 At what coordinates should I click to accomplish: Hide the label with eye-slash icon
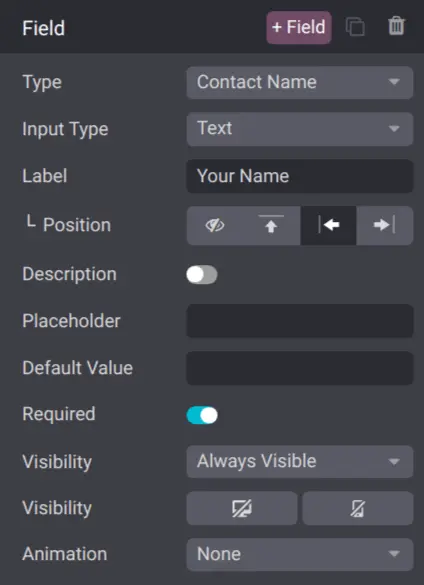215,225
